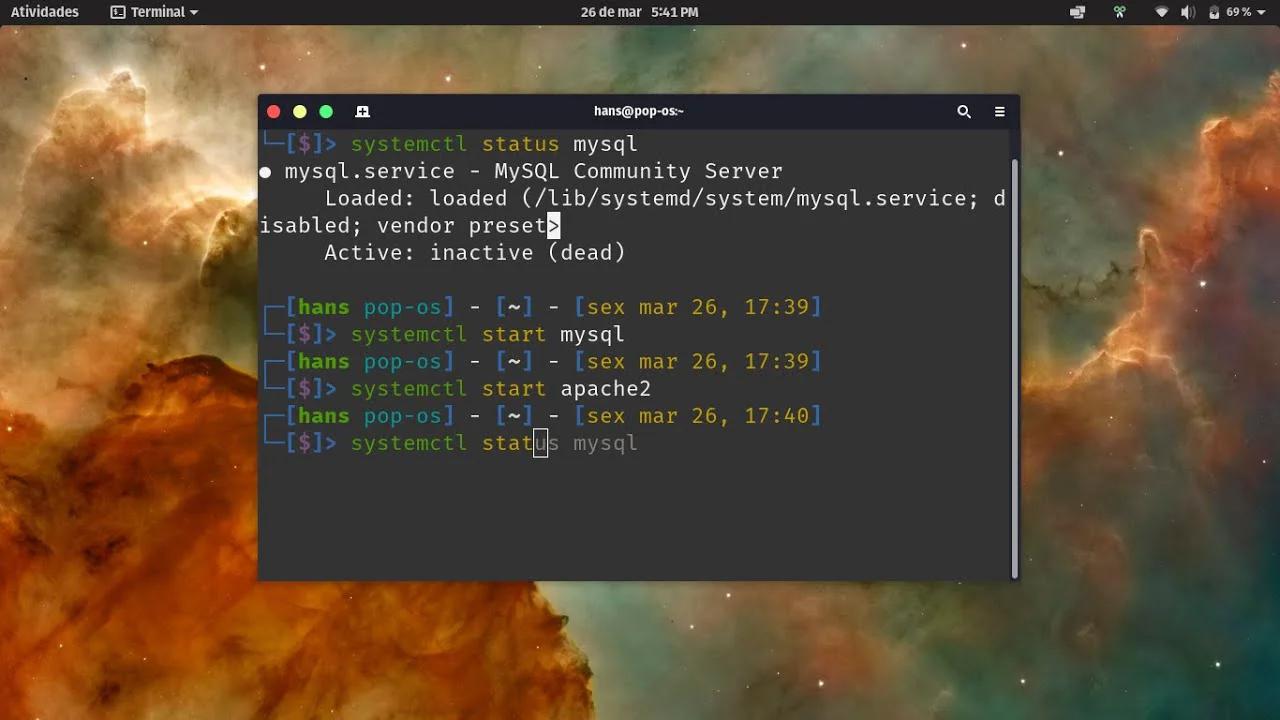Click the display/windows tray icon
The width and height of the screenshot is (1280, 720).
click(x=1077, y=12)
